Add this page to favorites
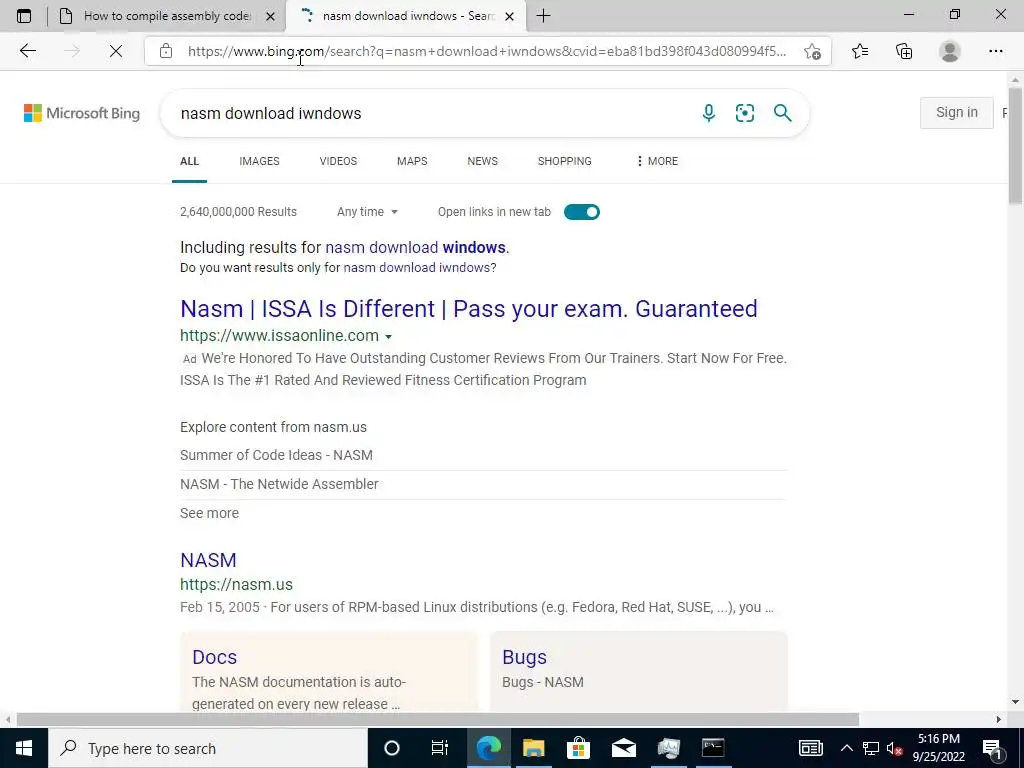This screenshot has width=1024, height=768. pos(812,51)
